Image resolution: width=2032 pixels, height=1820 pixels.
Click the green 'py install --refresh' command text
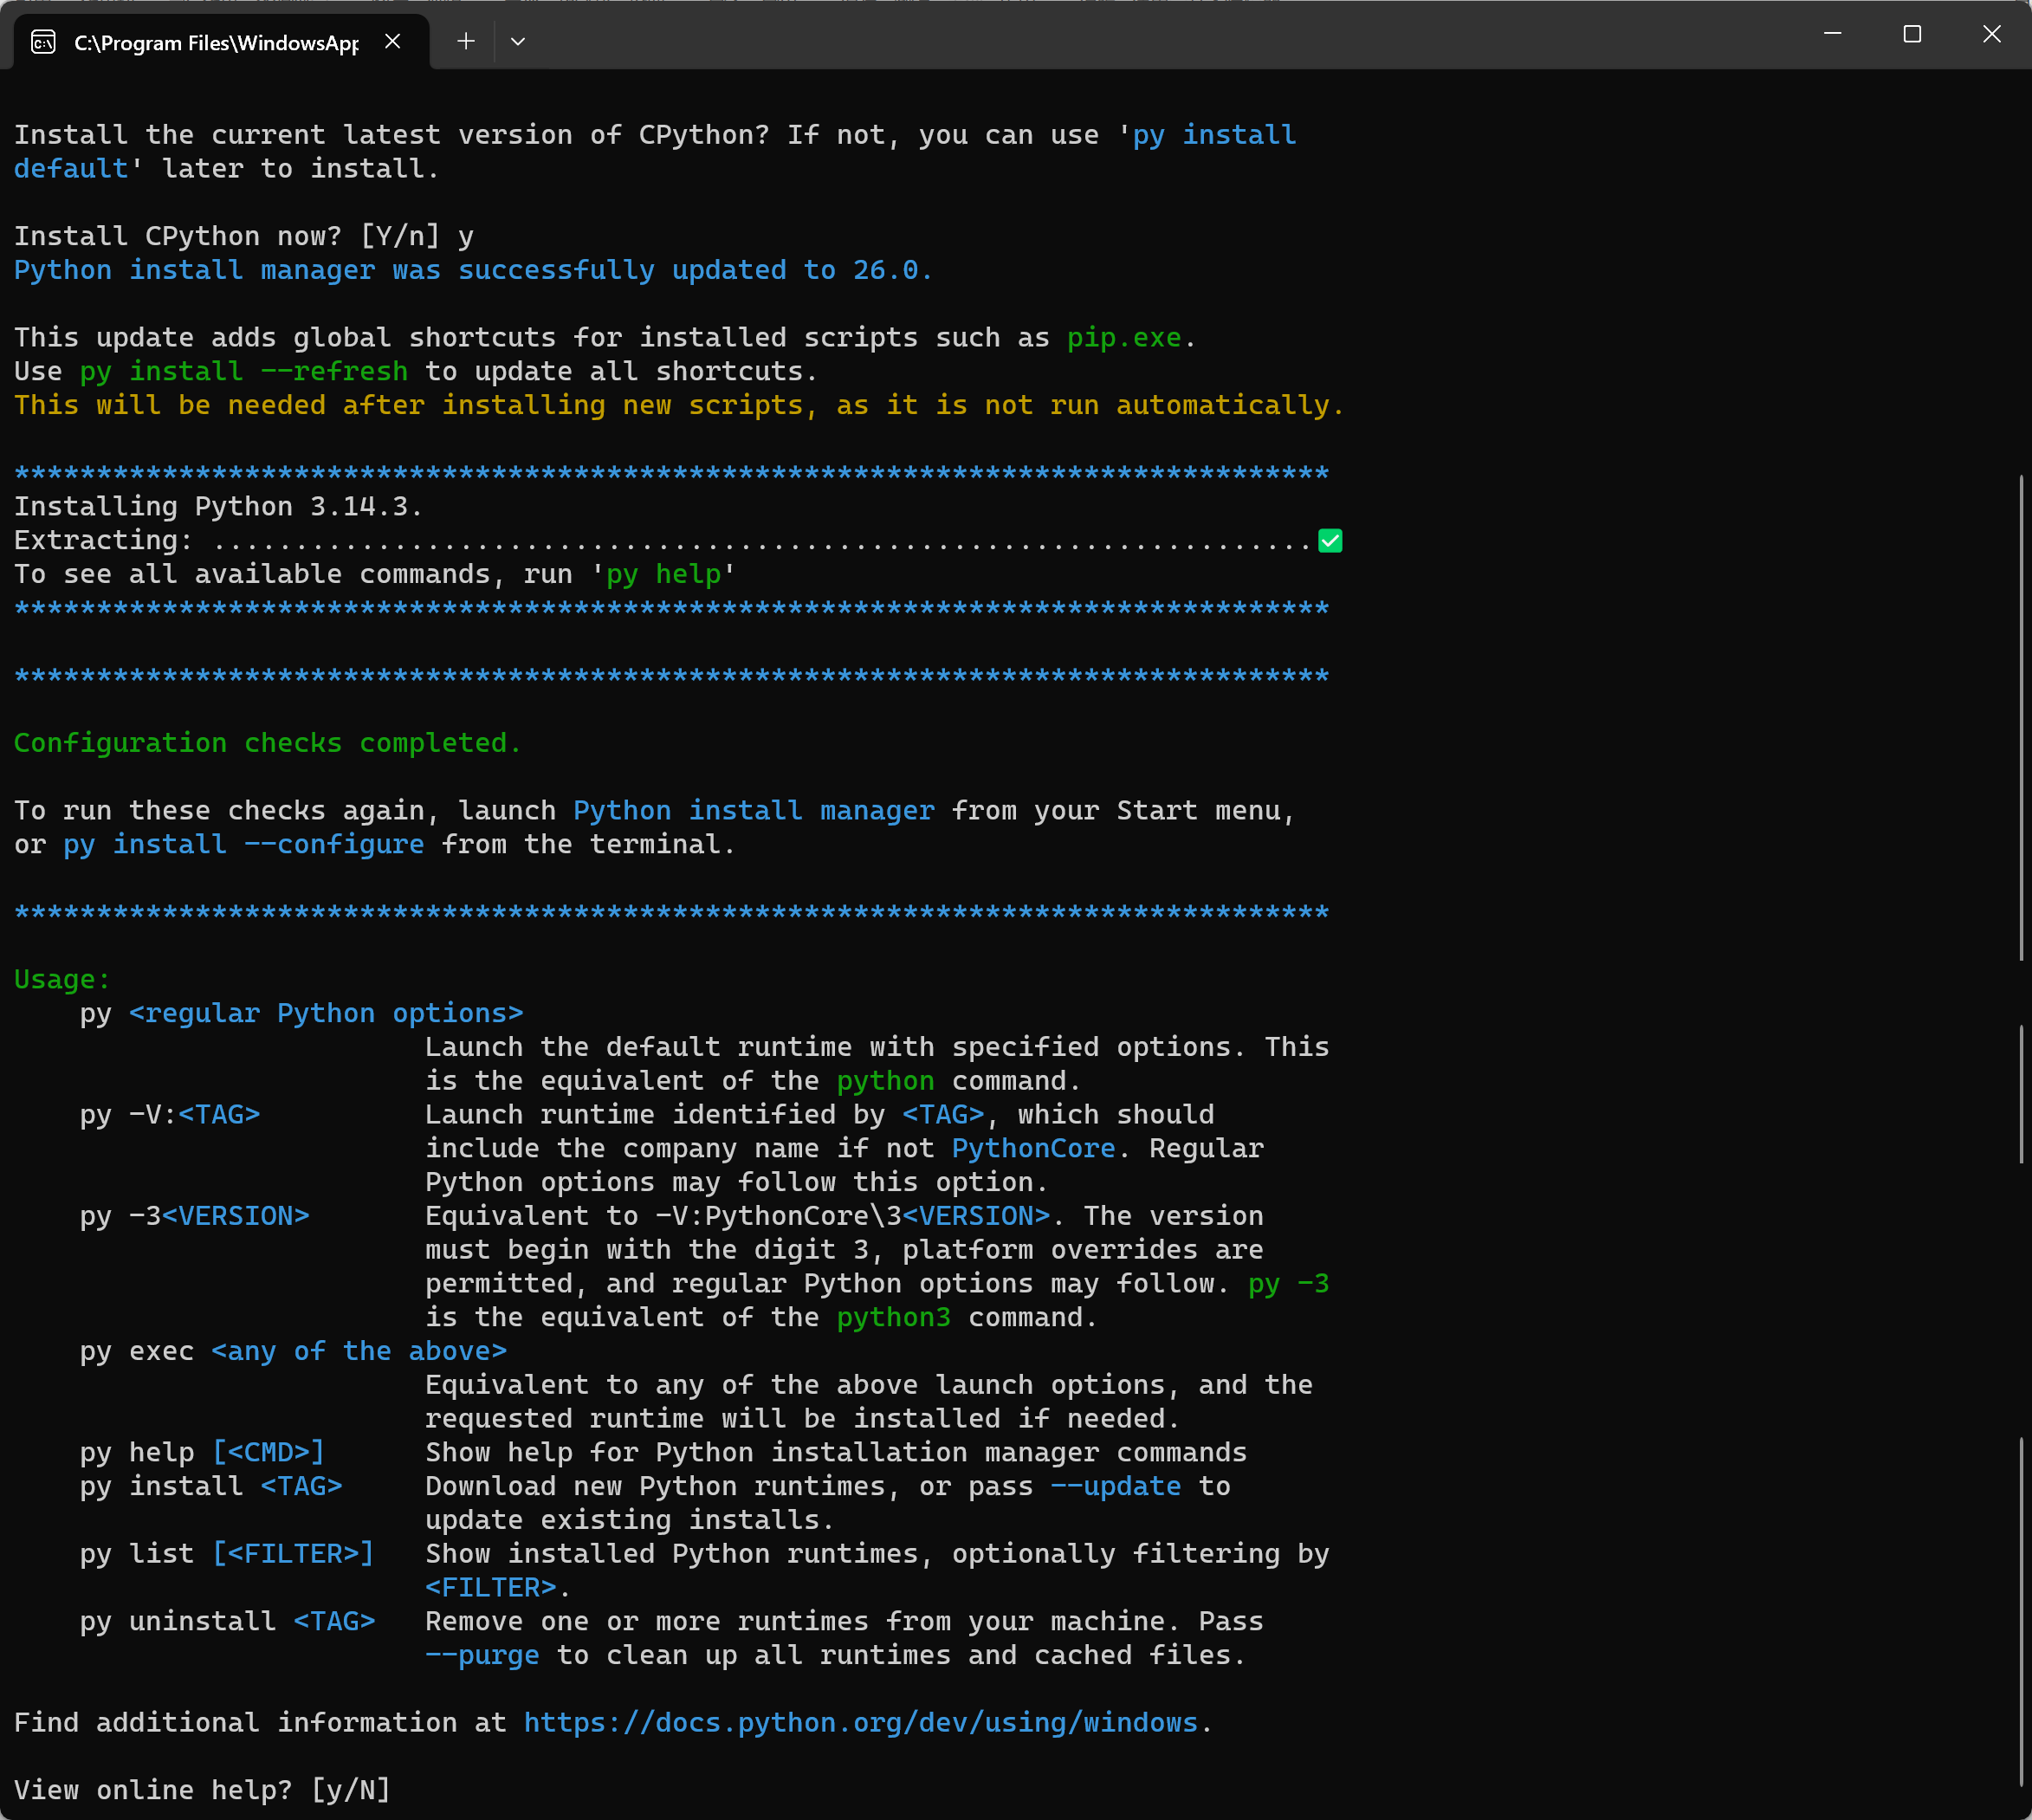(x=243, y=371)
